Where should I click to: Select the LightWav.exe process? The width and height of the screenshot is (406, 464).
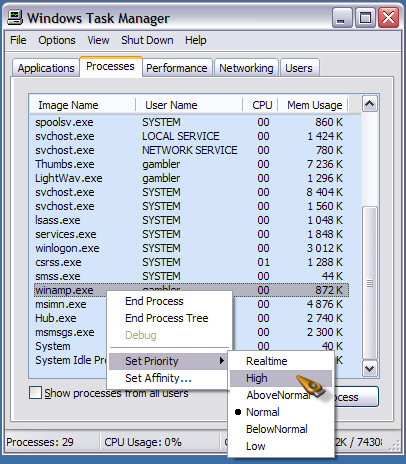[x=191, y=178]
